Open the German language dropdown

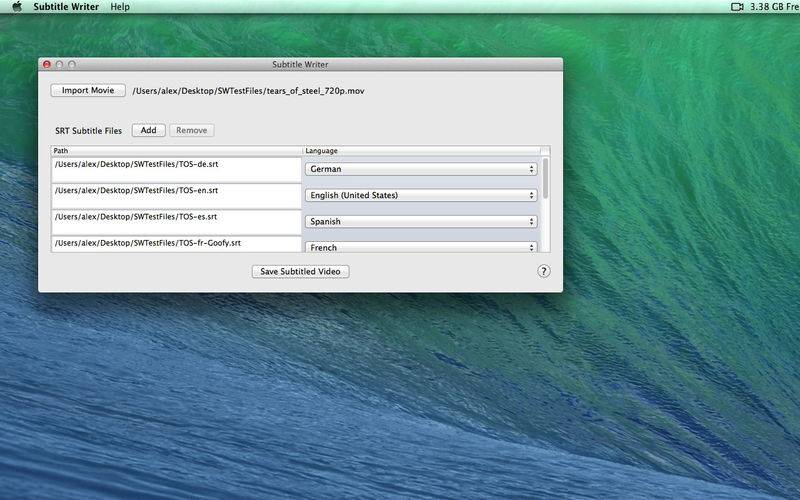[x=421, y=169]
